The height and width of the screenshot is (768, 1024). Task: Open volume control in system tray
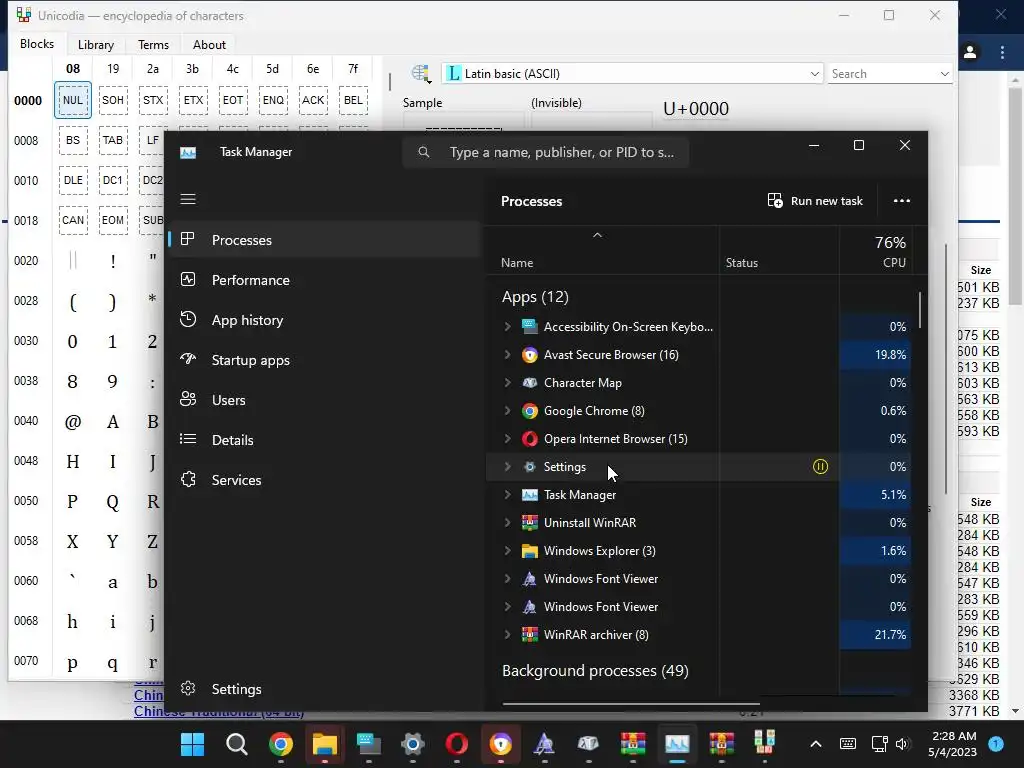coord(902,744)
